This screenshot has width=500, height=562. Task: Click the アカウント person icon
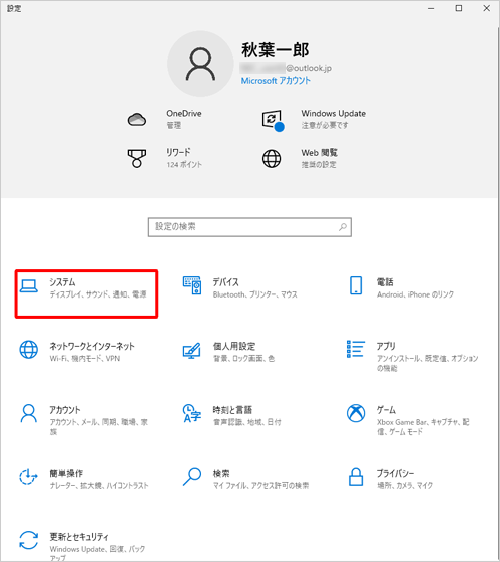coord(29,413)
